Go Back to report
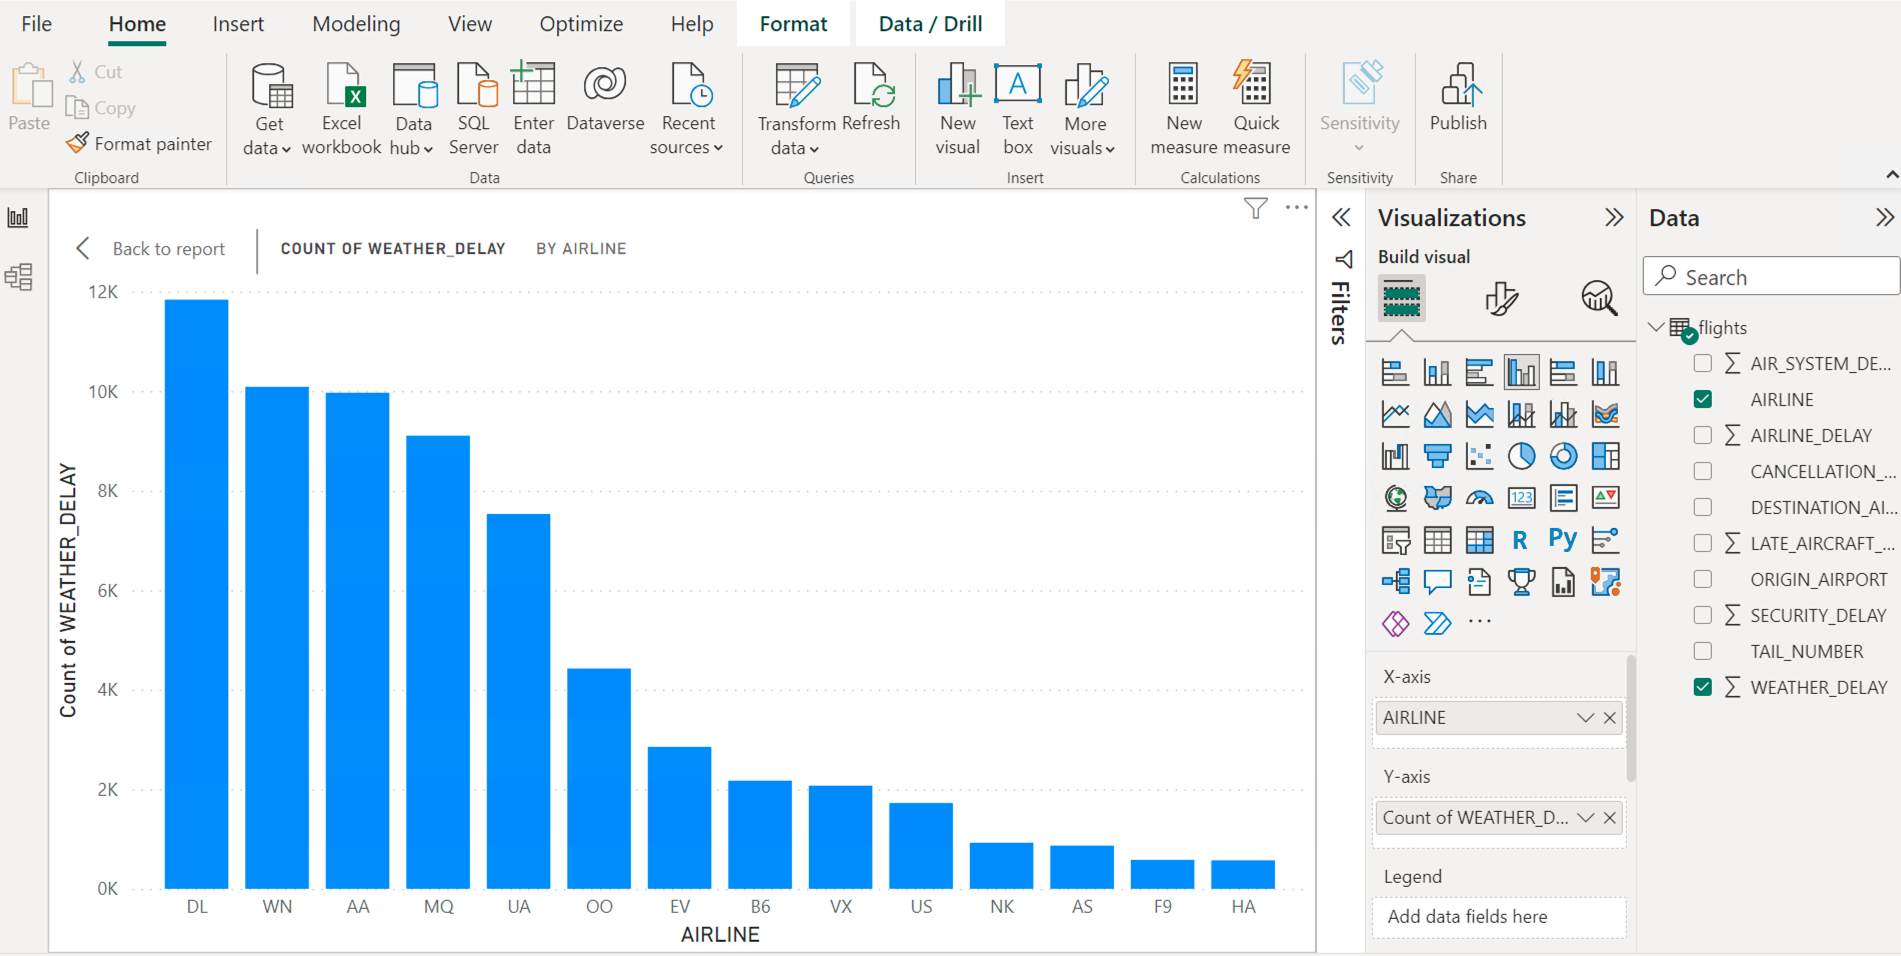Viewport: 1901px width, 956px height. click(x=151, y=249)
